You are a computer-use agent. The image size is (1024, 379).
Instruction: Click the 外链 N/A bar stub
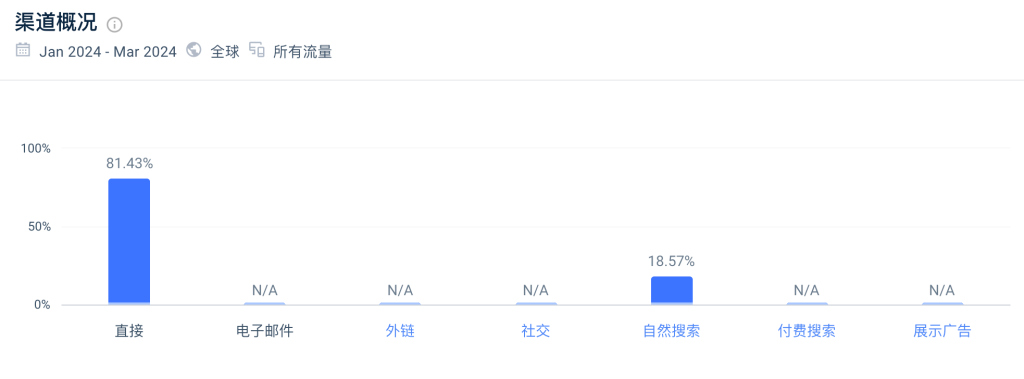click(400, 304)
